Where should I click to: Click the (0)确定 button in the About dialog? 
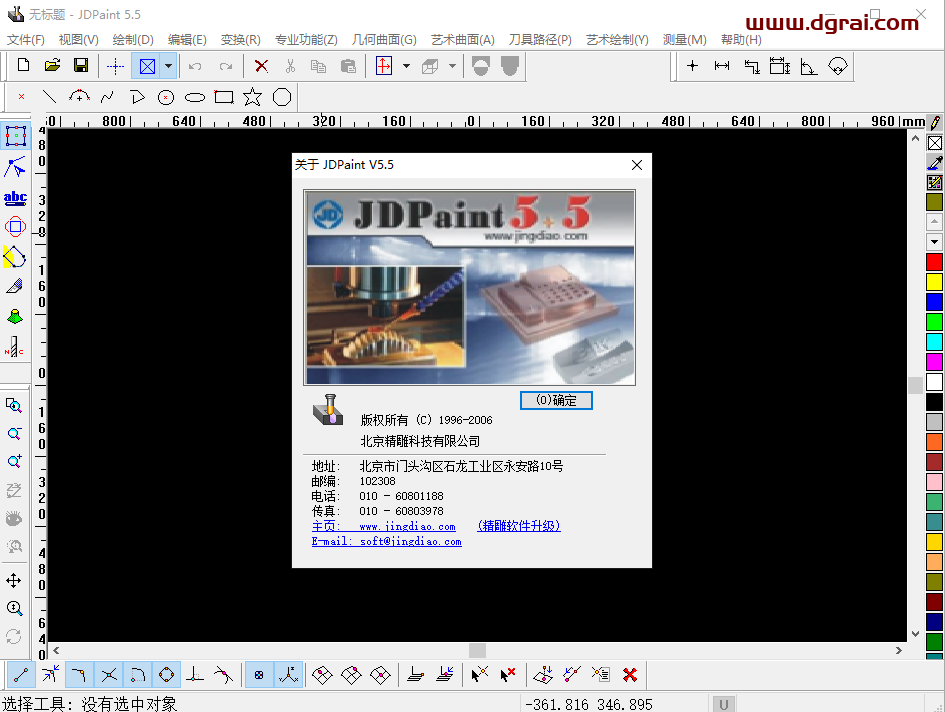[x=556, y=400]
